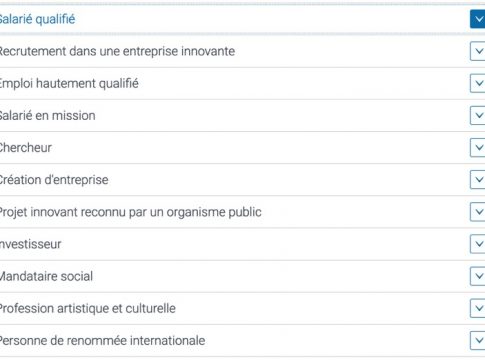Expand the Emploi hautement qualifié chevron
Image resolution: width=485 pixels, height=360 pixels.
click(x=478, y=83)
